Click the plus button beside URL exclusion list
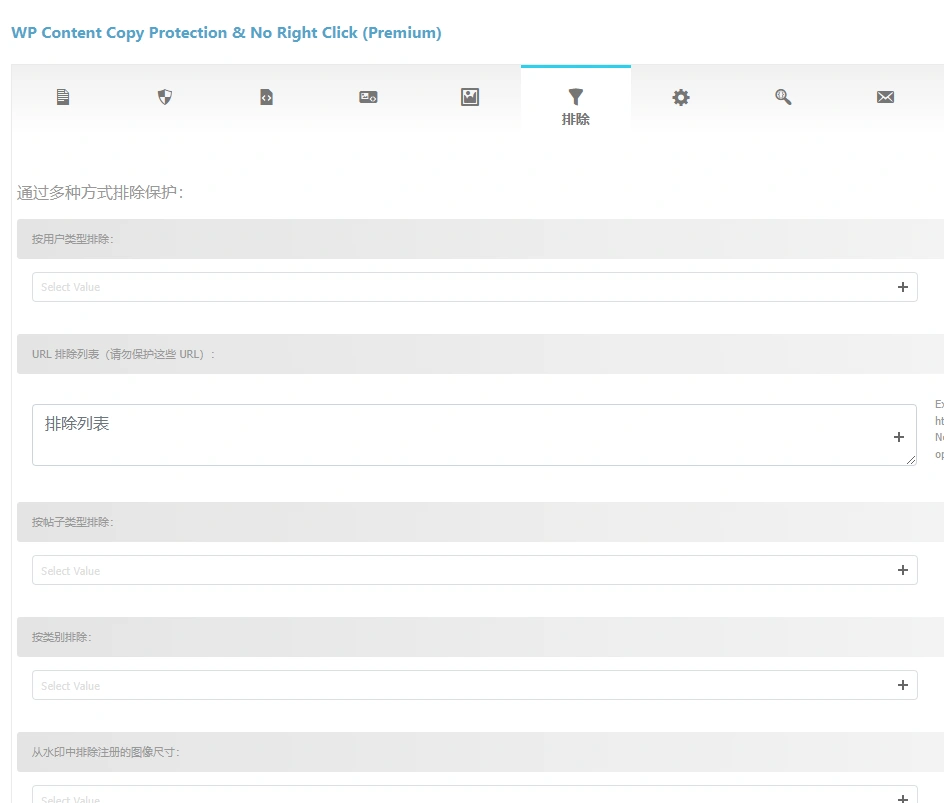 click(898, 435)
